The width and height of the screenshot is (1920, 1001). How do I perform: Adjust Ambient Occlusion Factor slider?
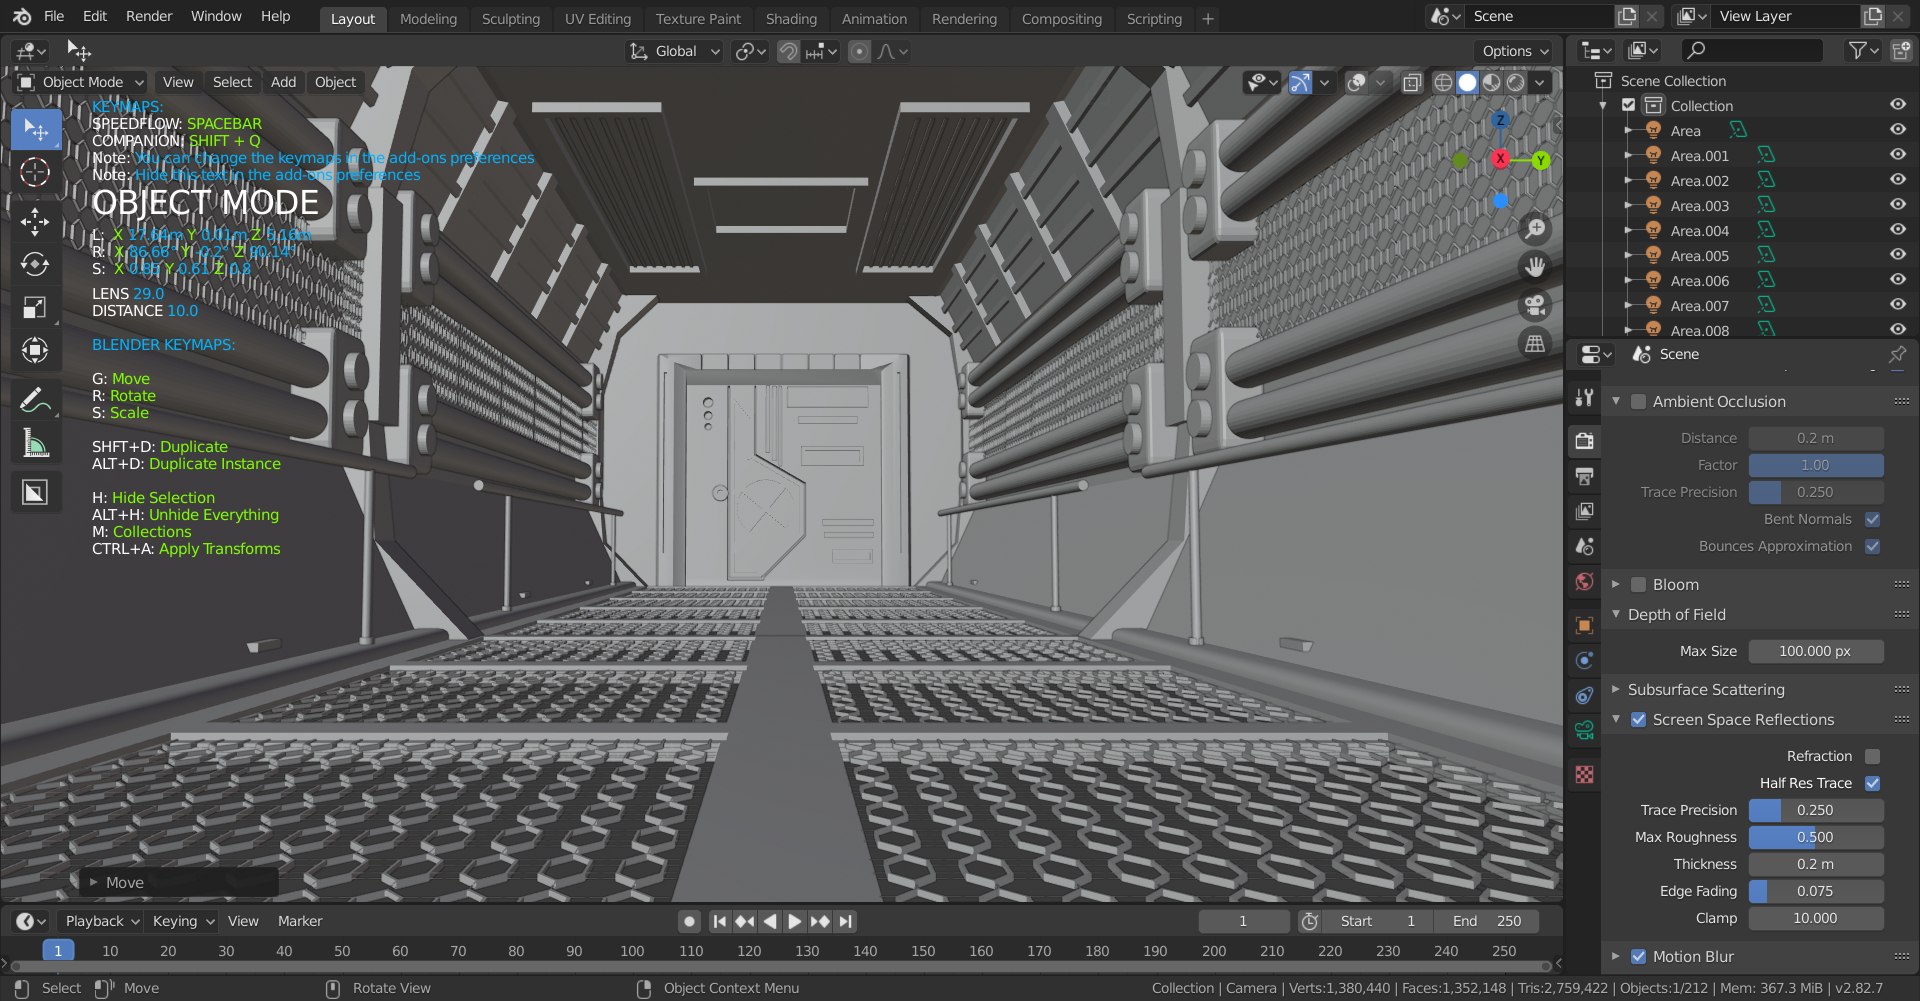coord(1815,465)
